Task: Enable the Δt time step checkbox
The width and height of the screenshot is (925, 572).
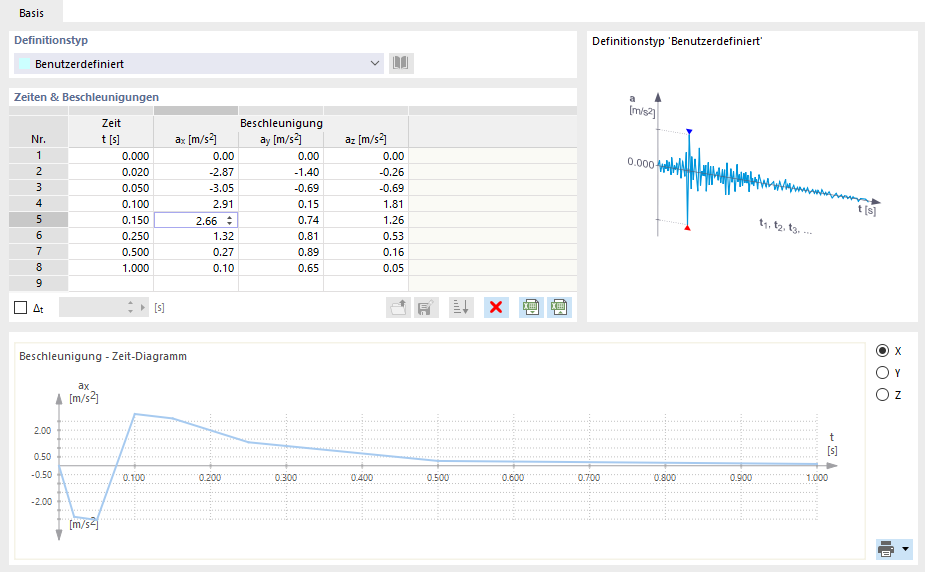Action: coord(21,308)
